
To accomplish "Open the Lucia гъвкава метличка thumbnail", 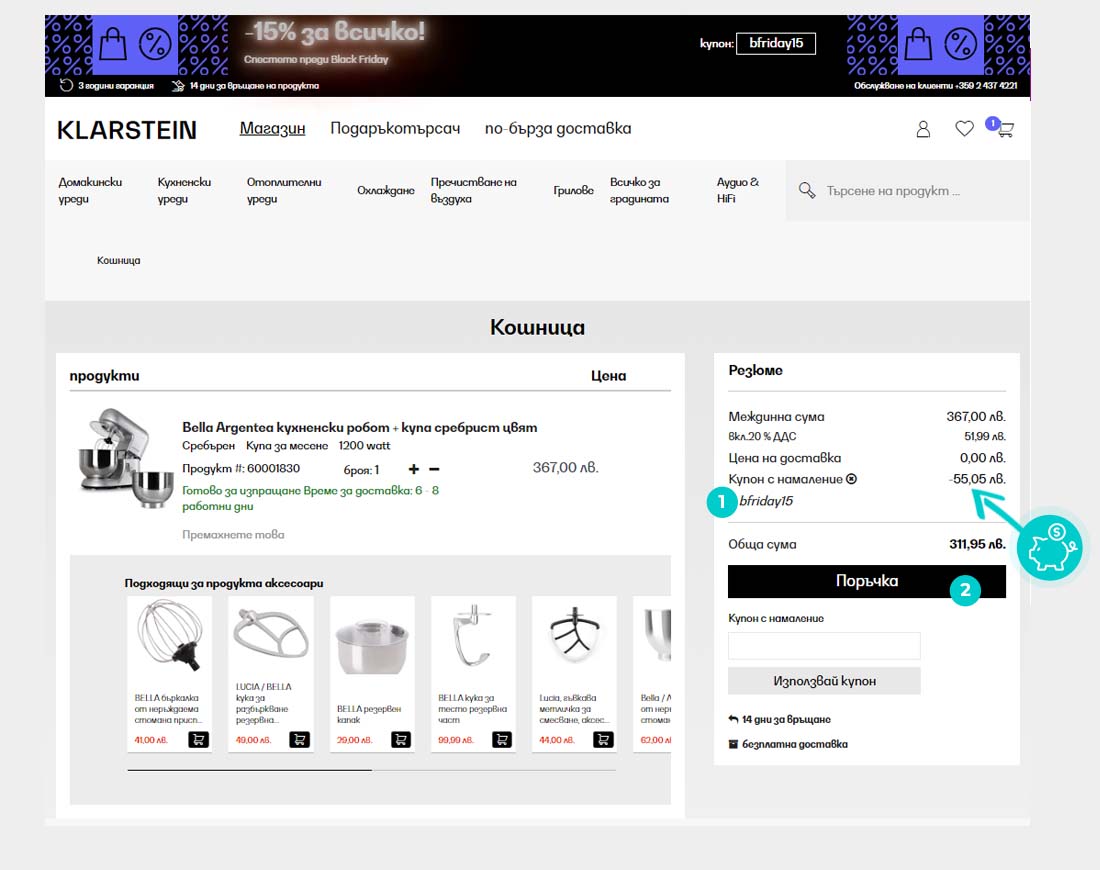I will tap(575, 634).
